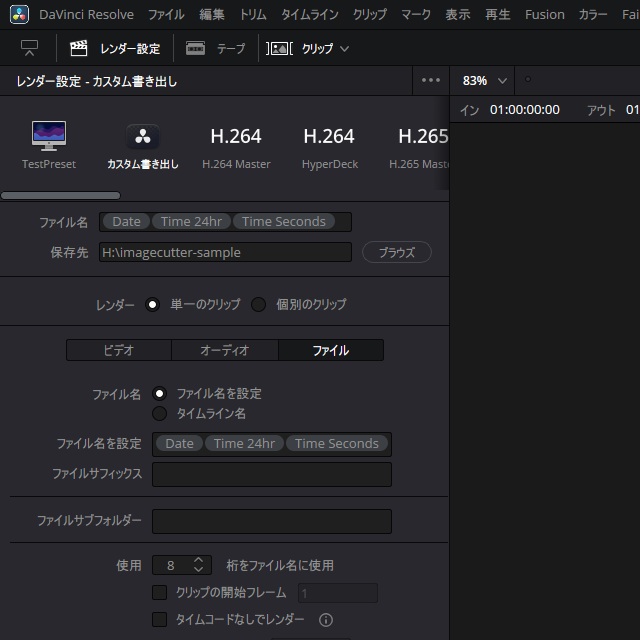Screen dimensions: 640x640
Task: Click the info icon beside タイムコードなしでレンダー
Action: [x=325, y=620]
